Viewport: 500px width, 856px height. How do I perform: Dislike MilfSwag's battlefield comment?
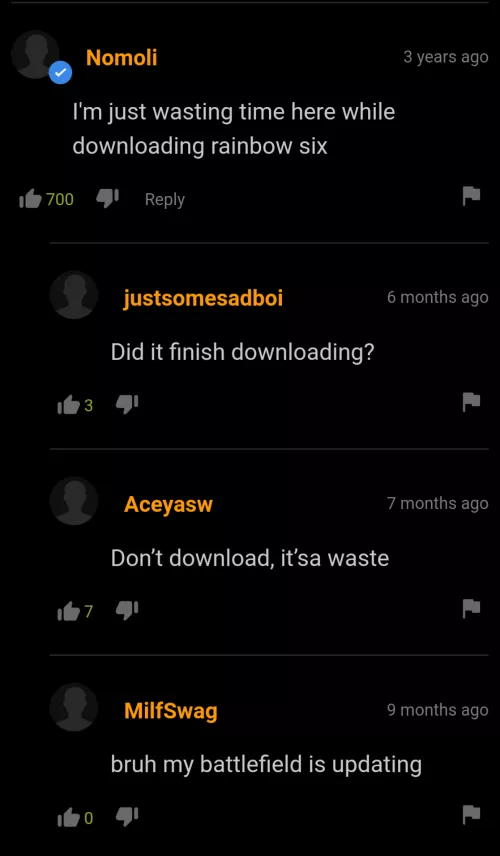127,817
